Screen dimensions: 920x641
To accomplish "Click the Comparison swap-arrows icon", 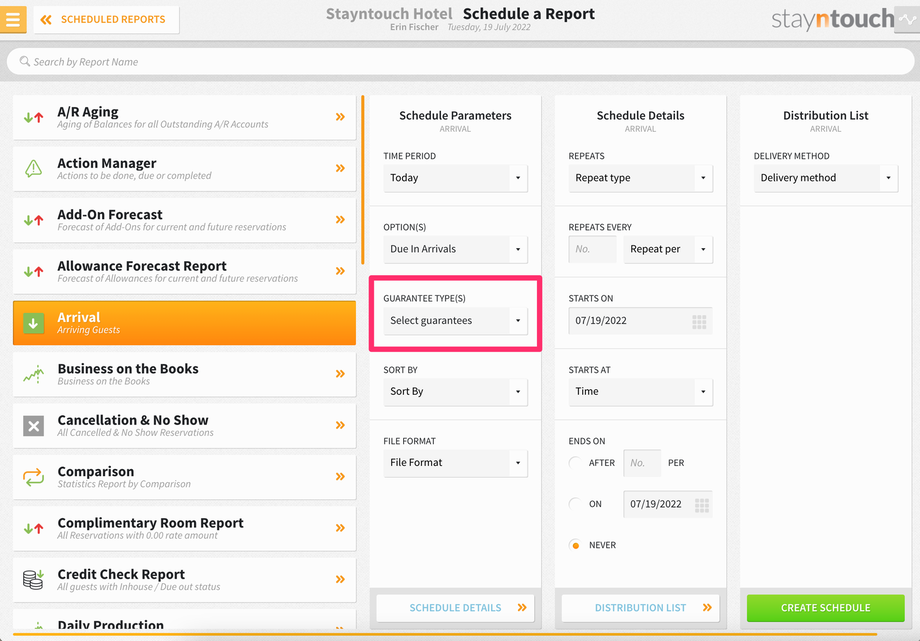I will click(x=33, y=477).
